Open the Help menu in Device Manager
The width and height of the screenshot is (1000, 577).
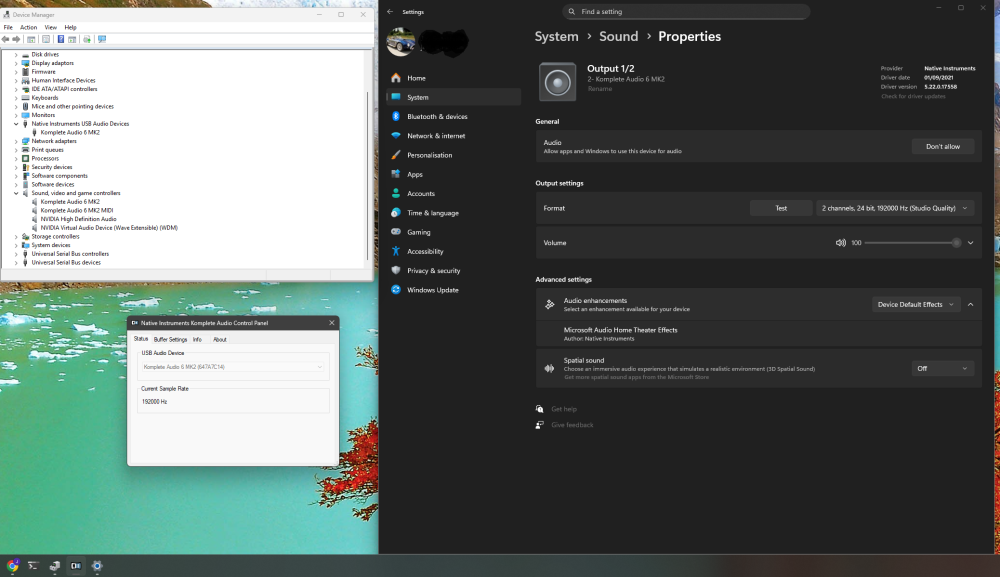point(70,27)
